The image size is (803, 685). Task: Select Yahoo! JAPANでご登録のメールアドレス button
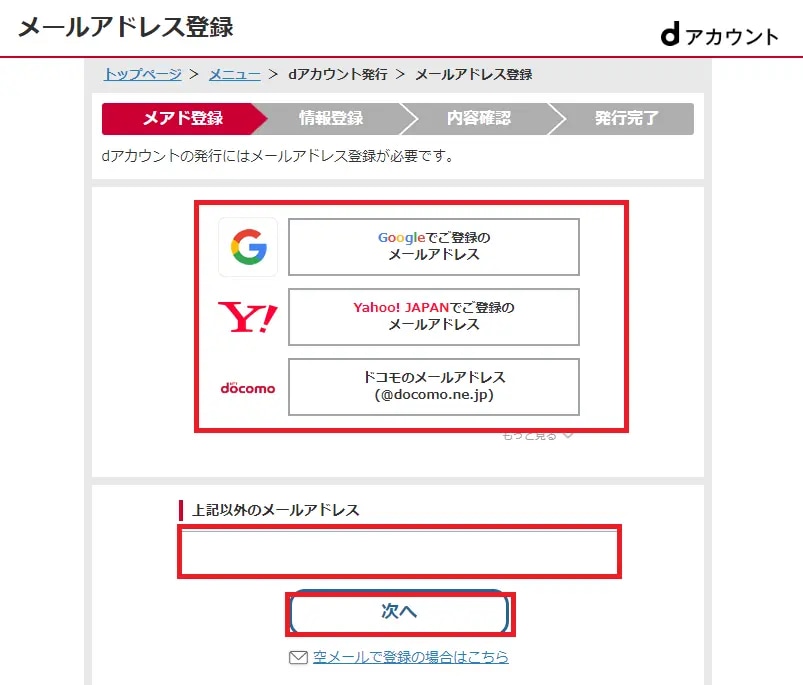(434, 317)
